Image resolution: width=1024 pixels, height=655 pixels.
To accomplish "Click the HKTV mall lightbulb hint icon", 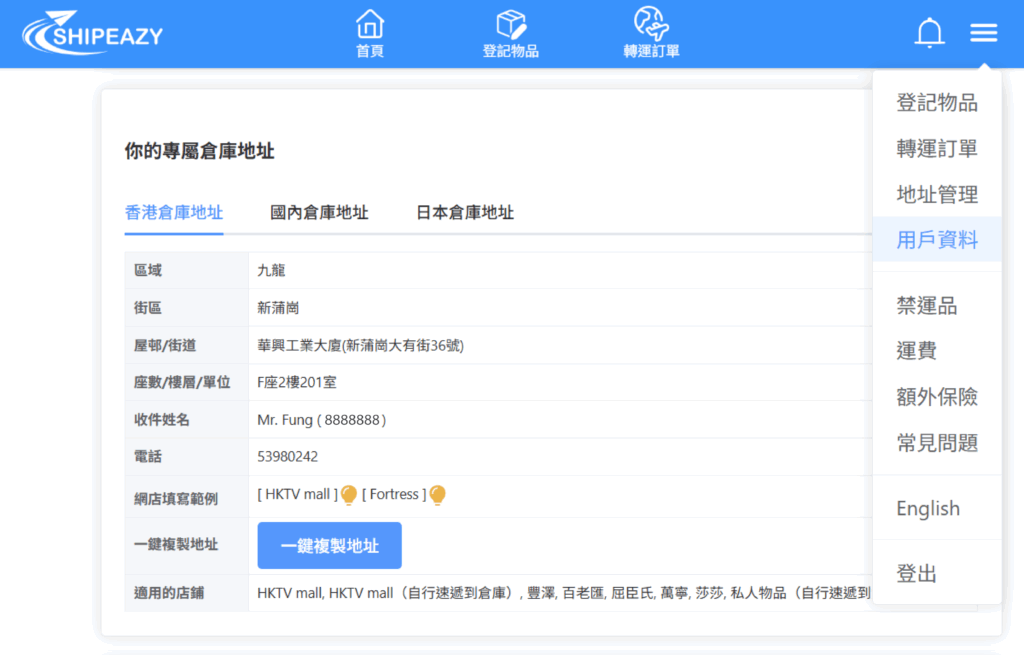I will (349, 495).
